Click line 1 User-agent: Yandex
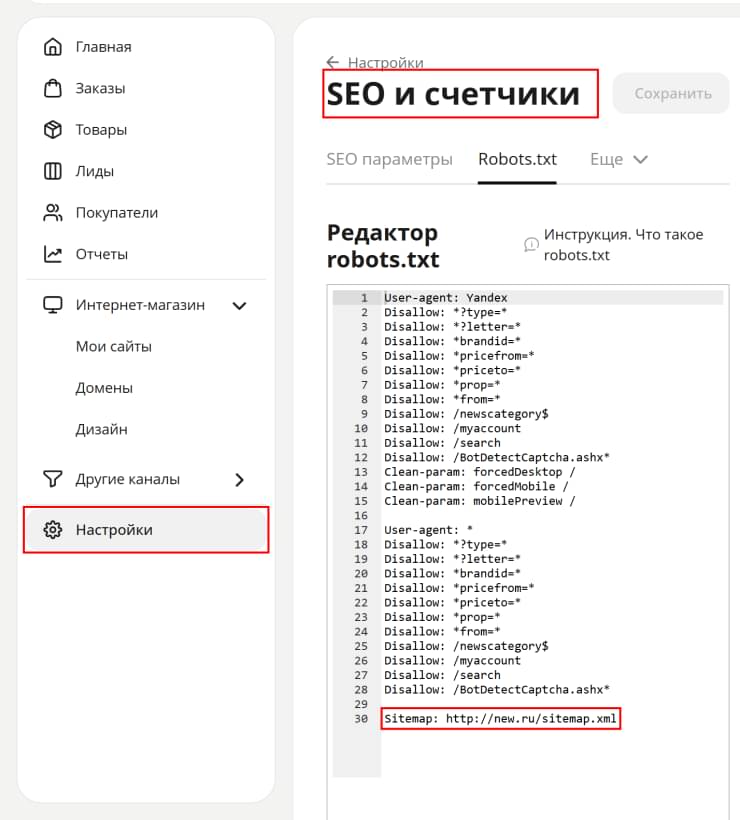Screen dimensions: 740x820 (x=446, y=298)
